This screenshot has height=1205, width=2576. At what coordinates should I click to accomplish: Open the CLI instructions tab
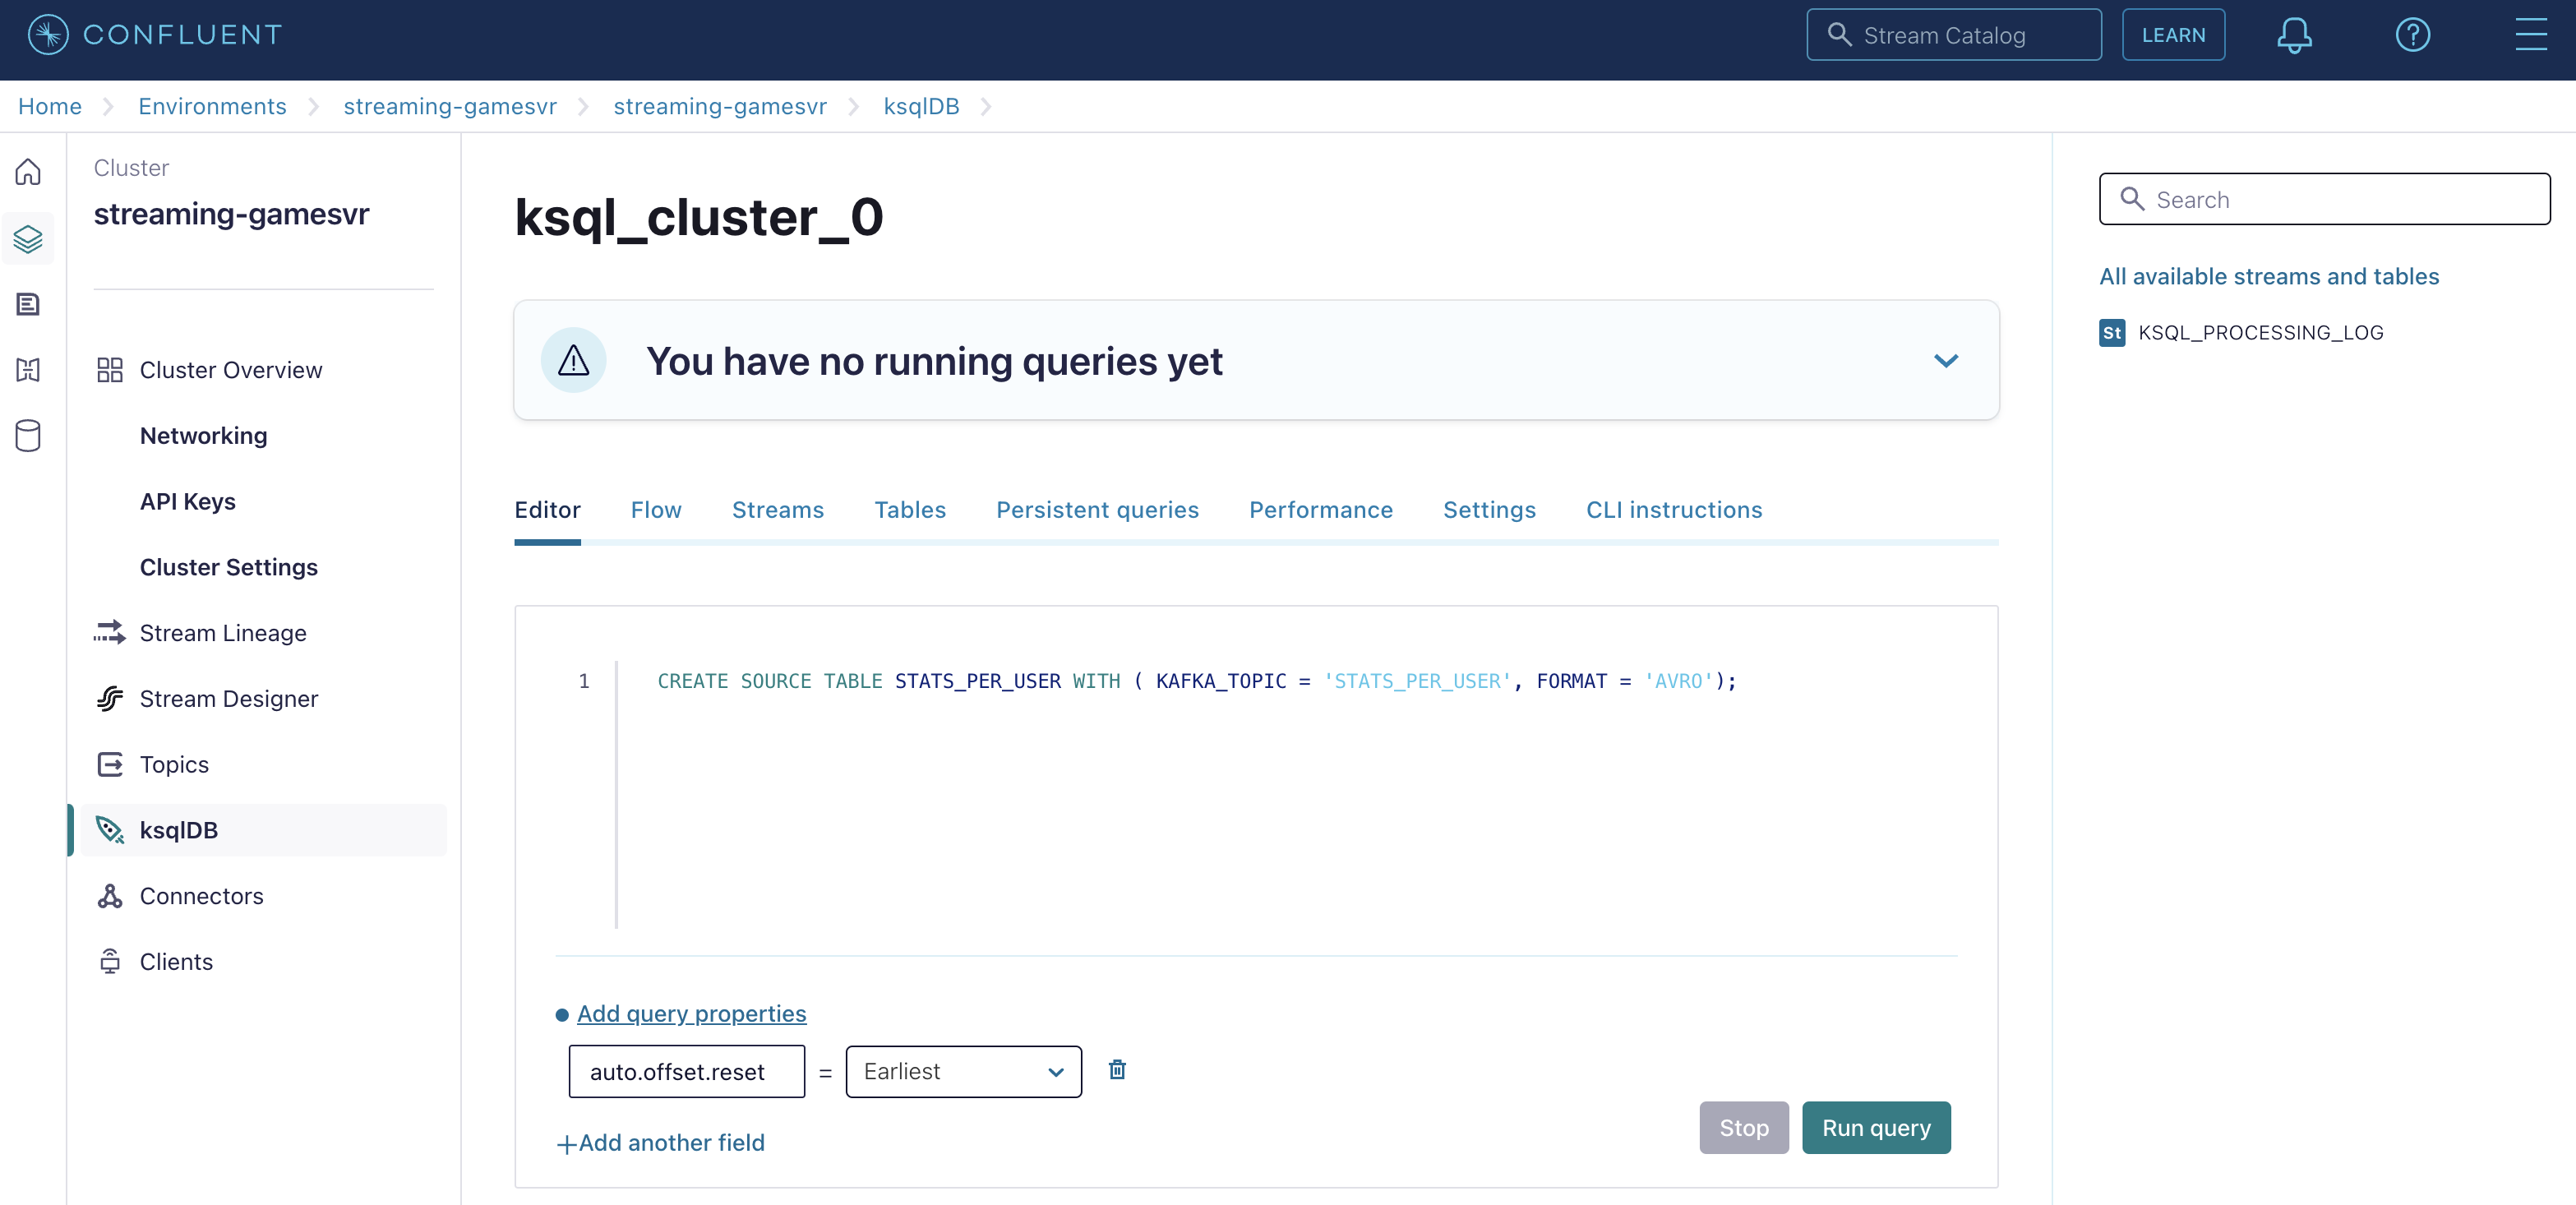[x=1674, y=510]
